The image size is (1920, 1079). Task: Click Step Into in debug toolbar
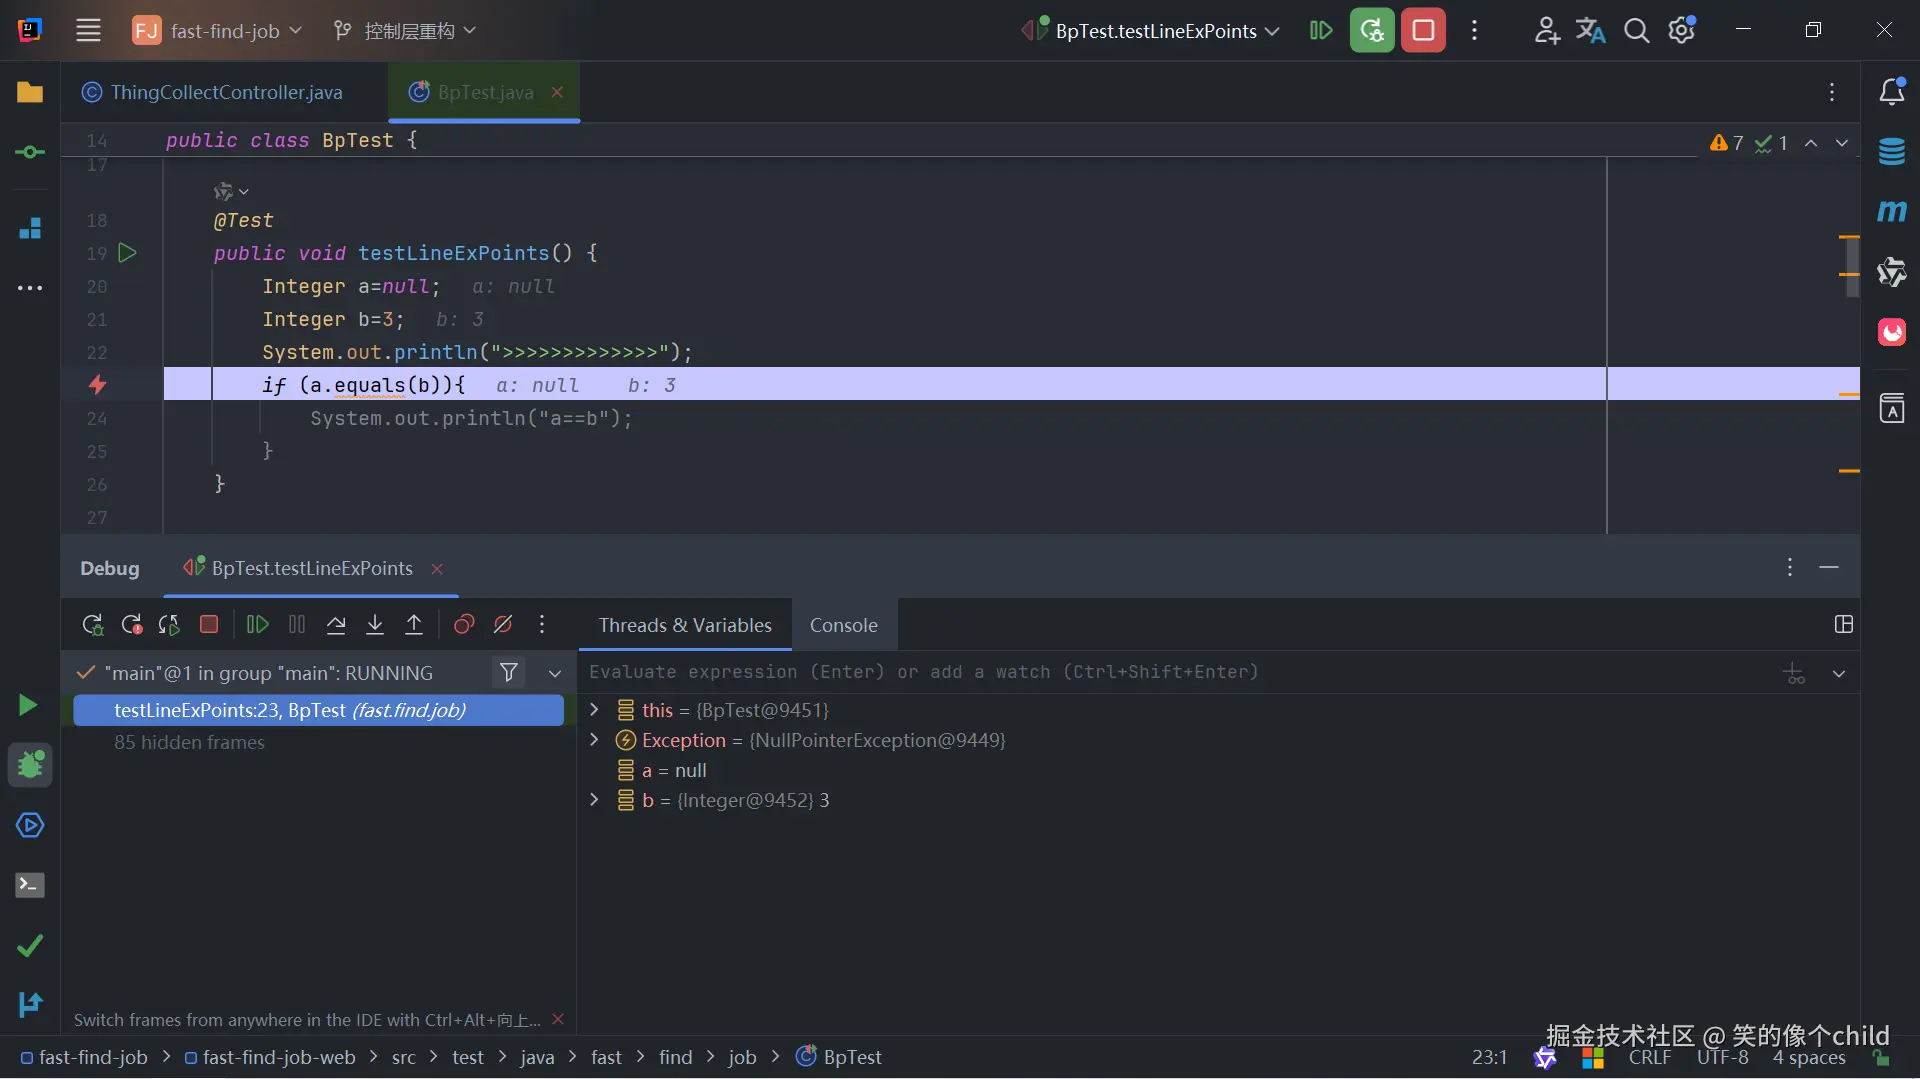point(375,625)
